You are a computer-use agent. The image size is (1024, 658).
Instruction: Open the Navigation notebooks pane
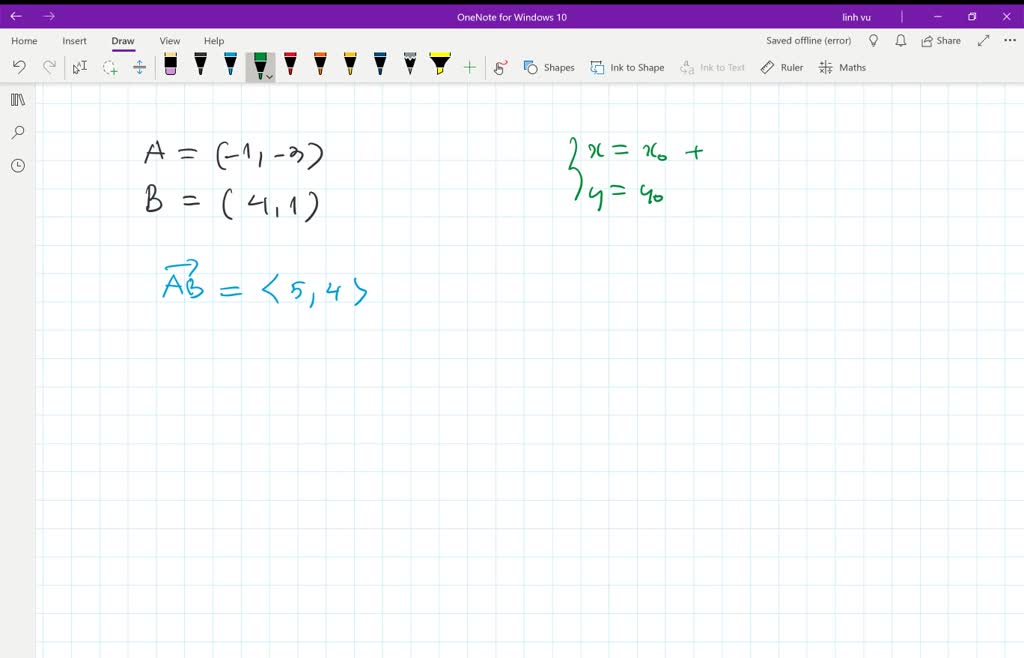click(17, 99)
